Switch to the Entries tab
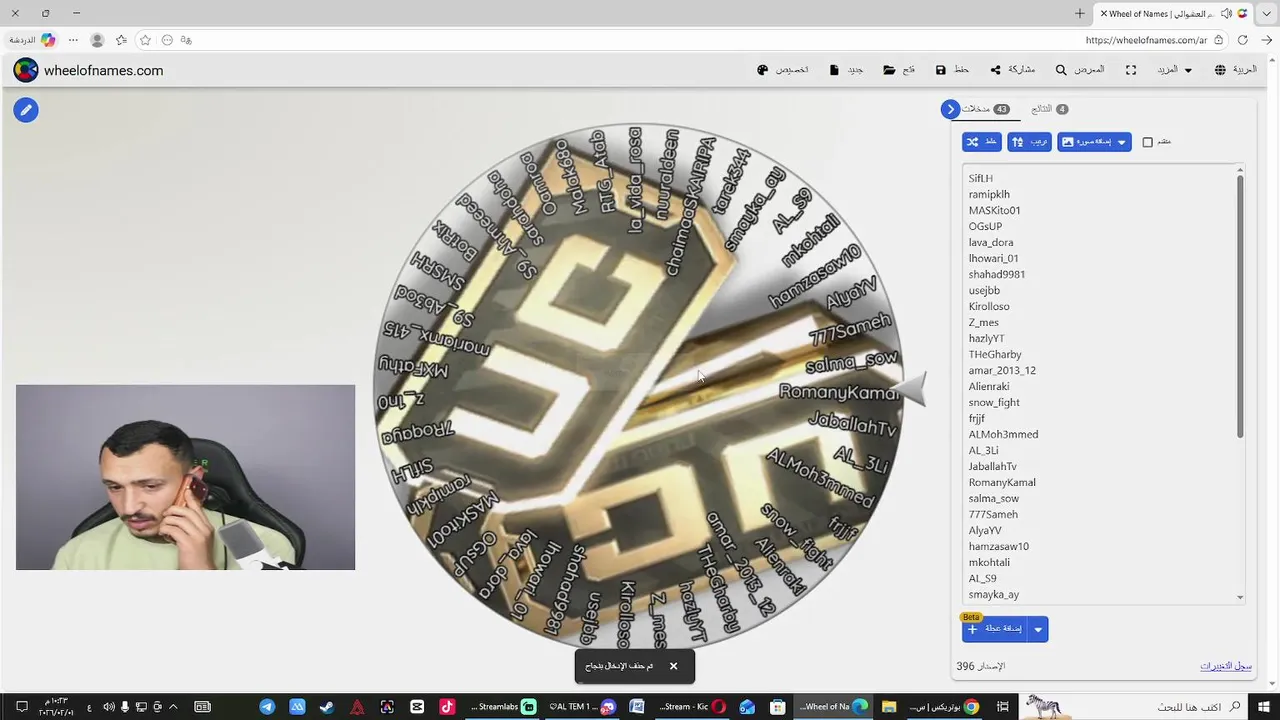This screenshot has width=1280, height=720. 985,109
